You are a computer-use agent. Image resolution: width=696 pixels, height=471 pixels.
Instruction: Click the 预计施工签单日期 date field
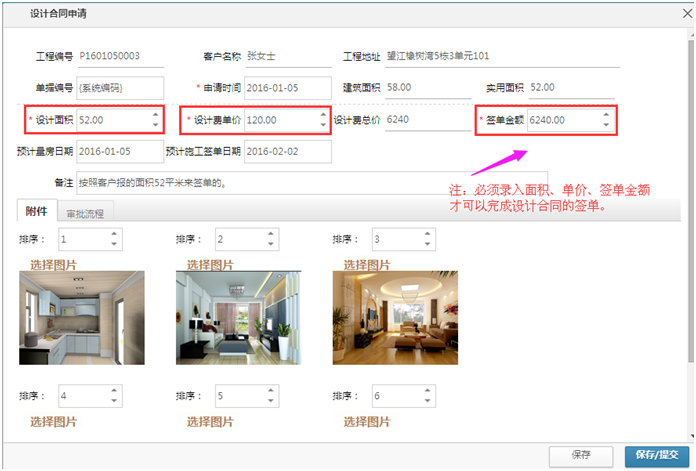point(287,151)
